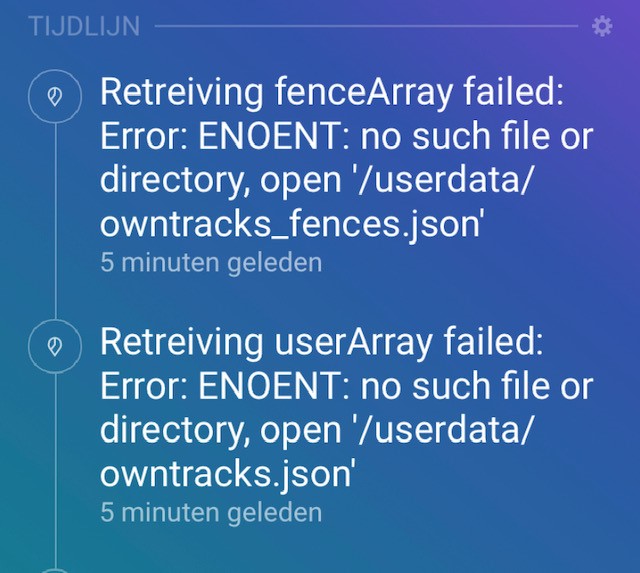Click "directory, open '/userdata/" in fenceArray message

pyautogui.click(x=316, y=180)
